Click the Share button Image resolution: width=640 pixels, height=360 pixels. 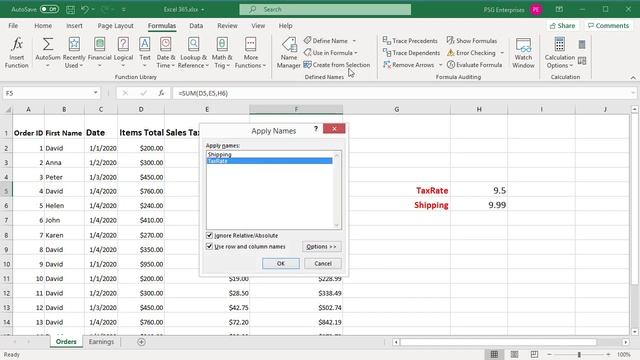coord(562,25)
